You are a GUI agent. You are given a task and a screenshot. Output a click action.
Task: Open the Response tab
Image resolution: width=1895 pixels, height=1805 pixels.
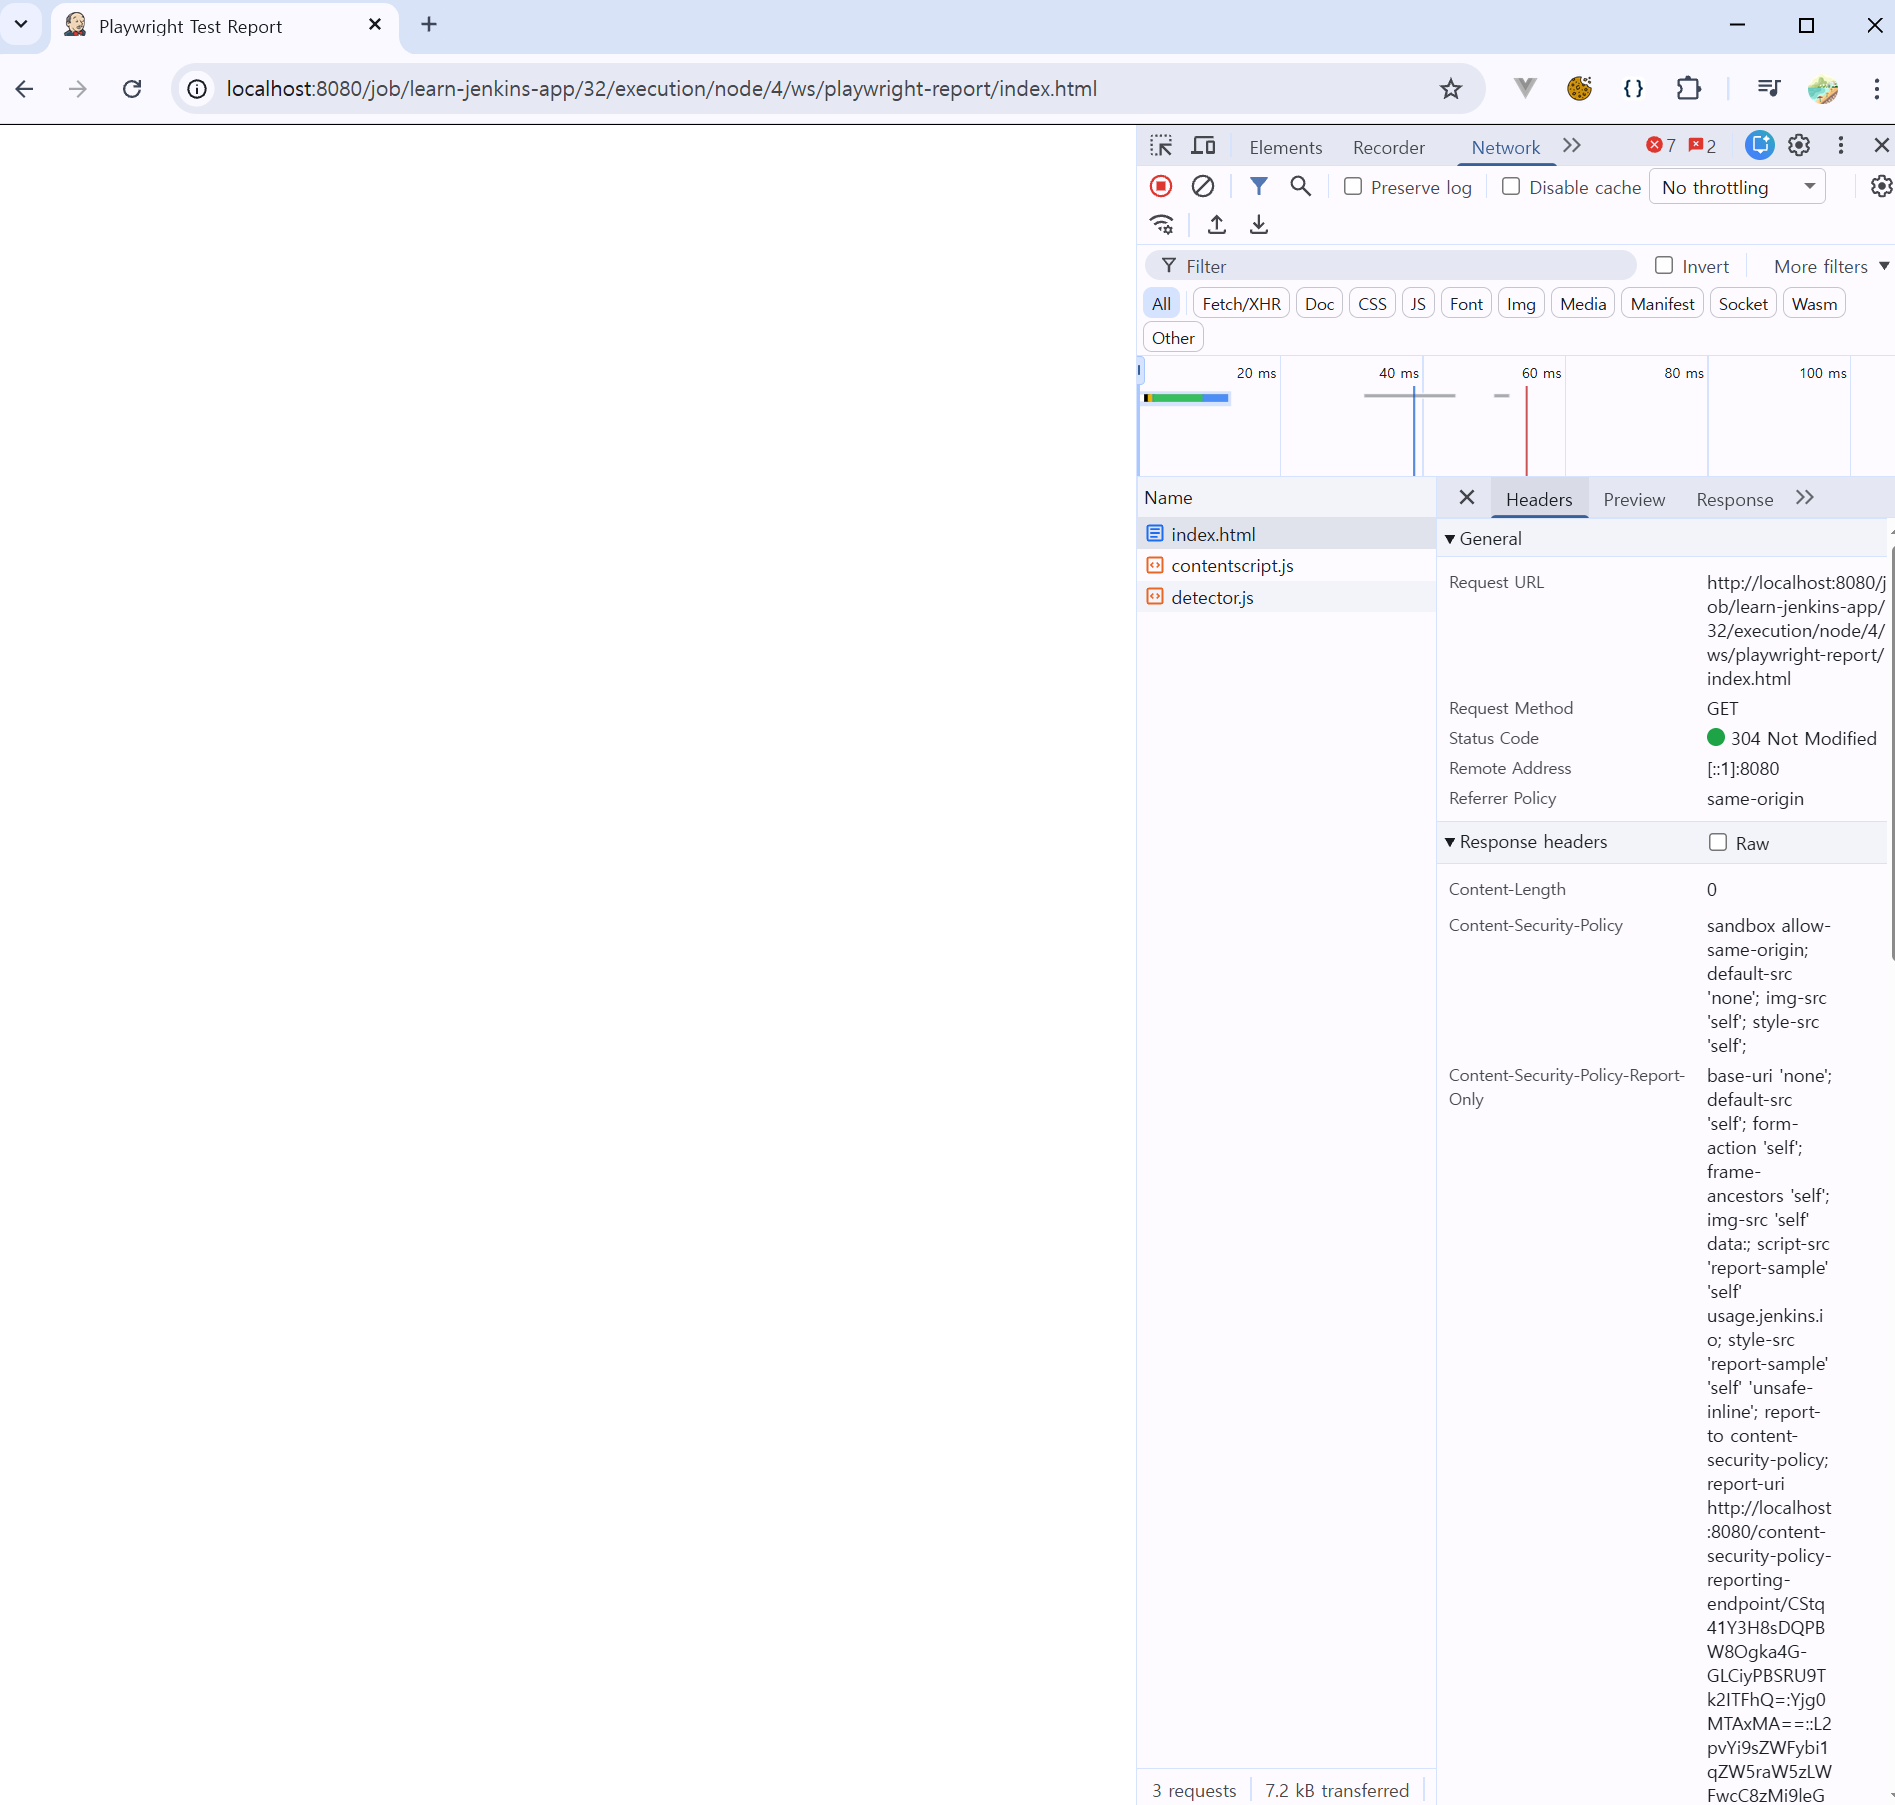point(1735,500)
